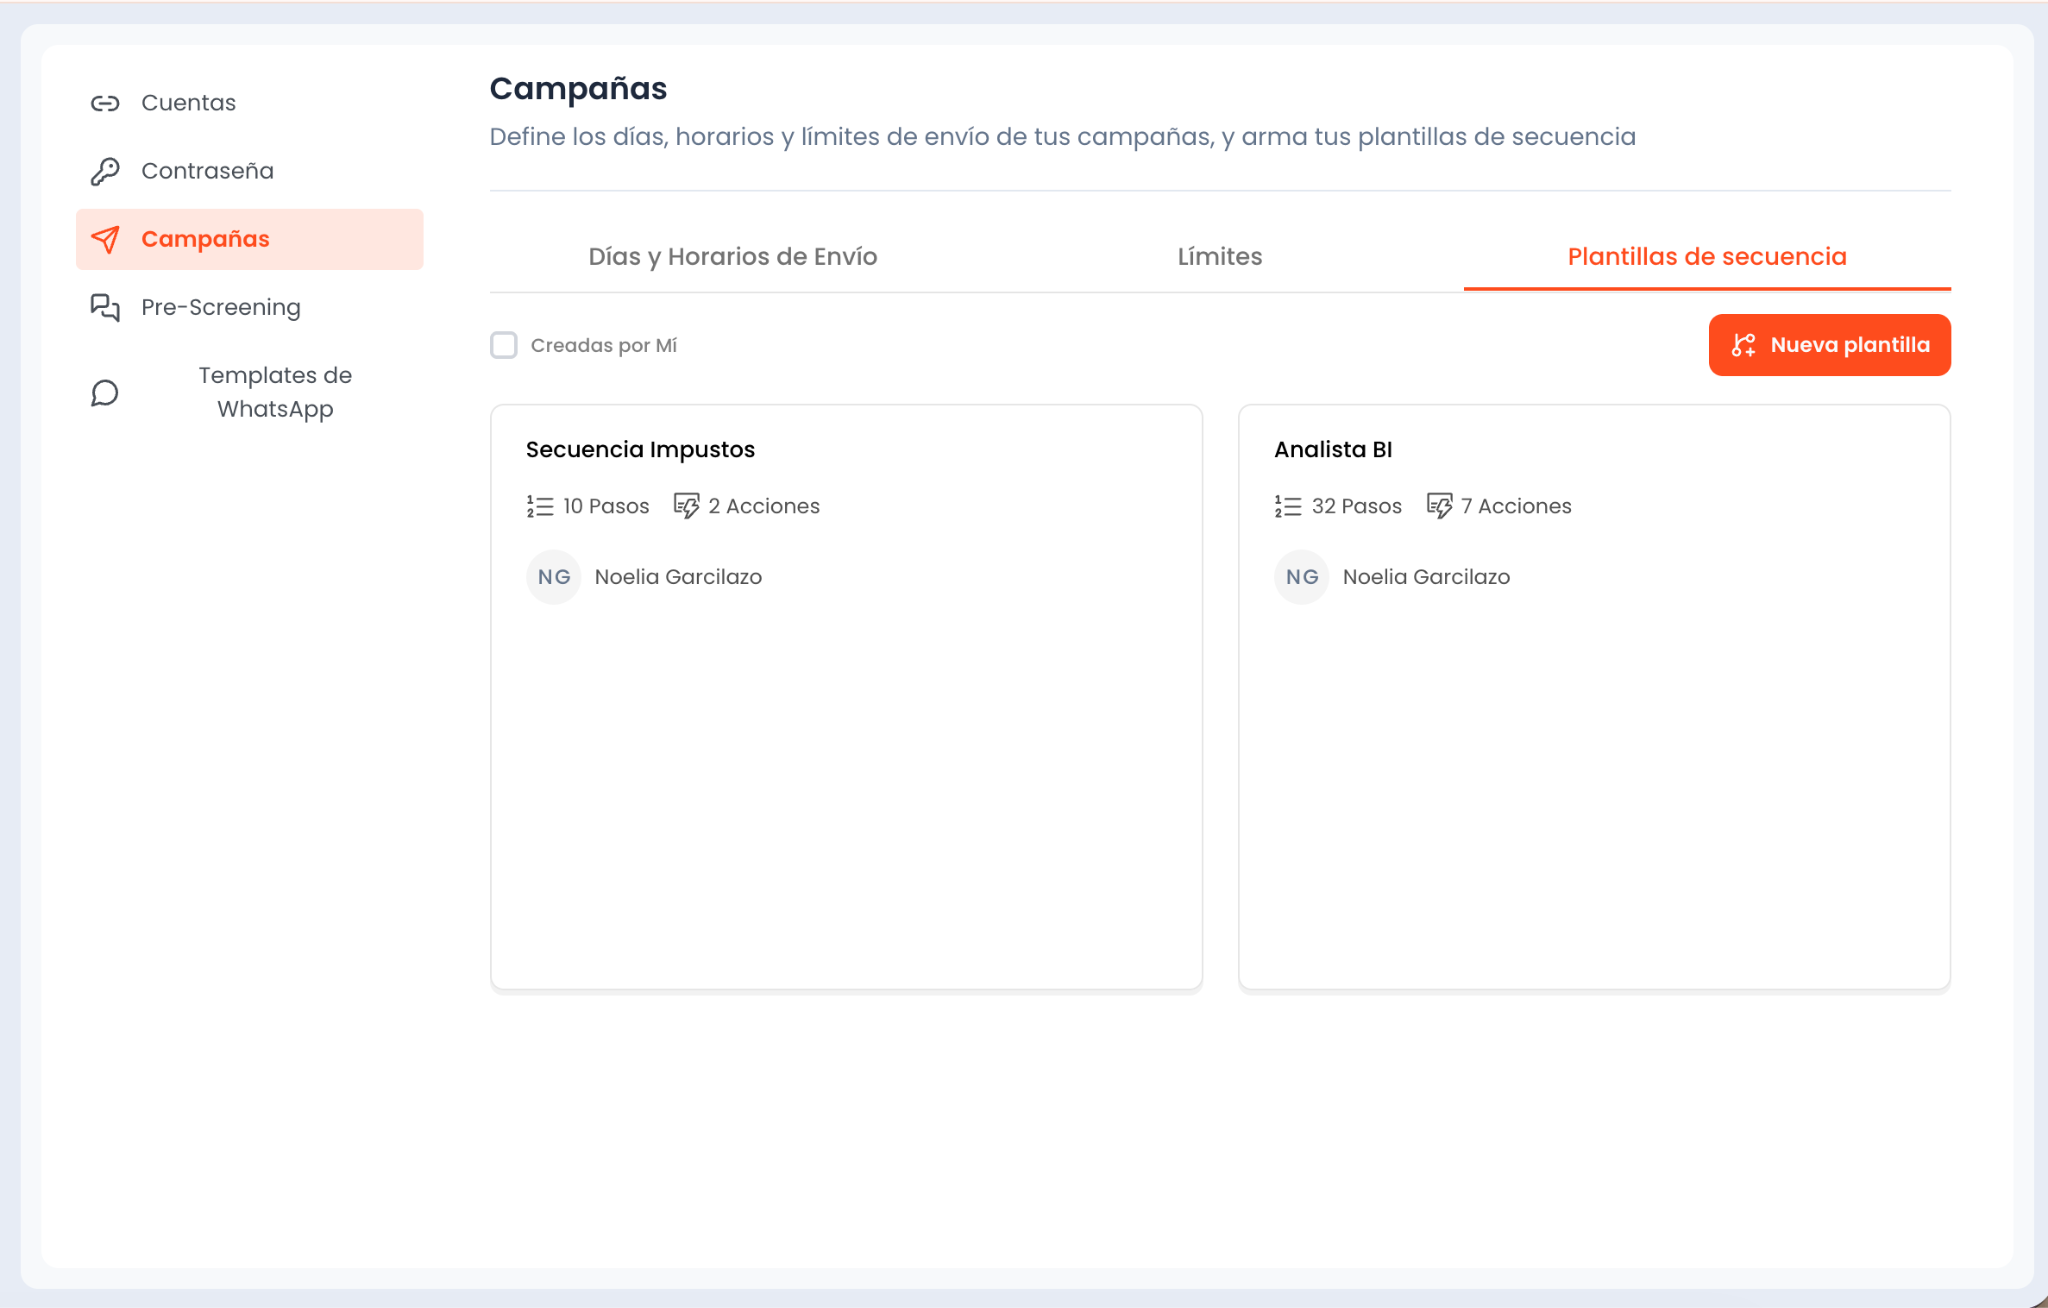Open the Analista BI template title
Image resolution: width=2048 pixels, height=1308 pixels.
click(x=1333, y=450)
